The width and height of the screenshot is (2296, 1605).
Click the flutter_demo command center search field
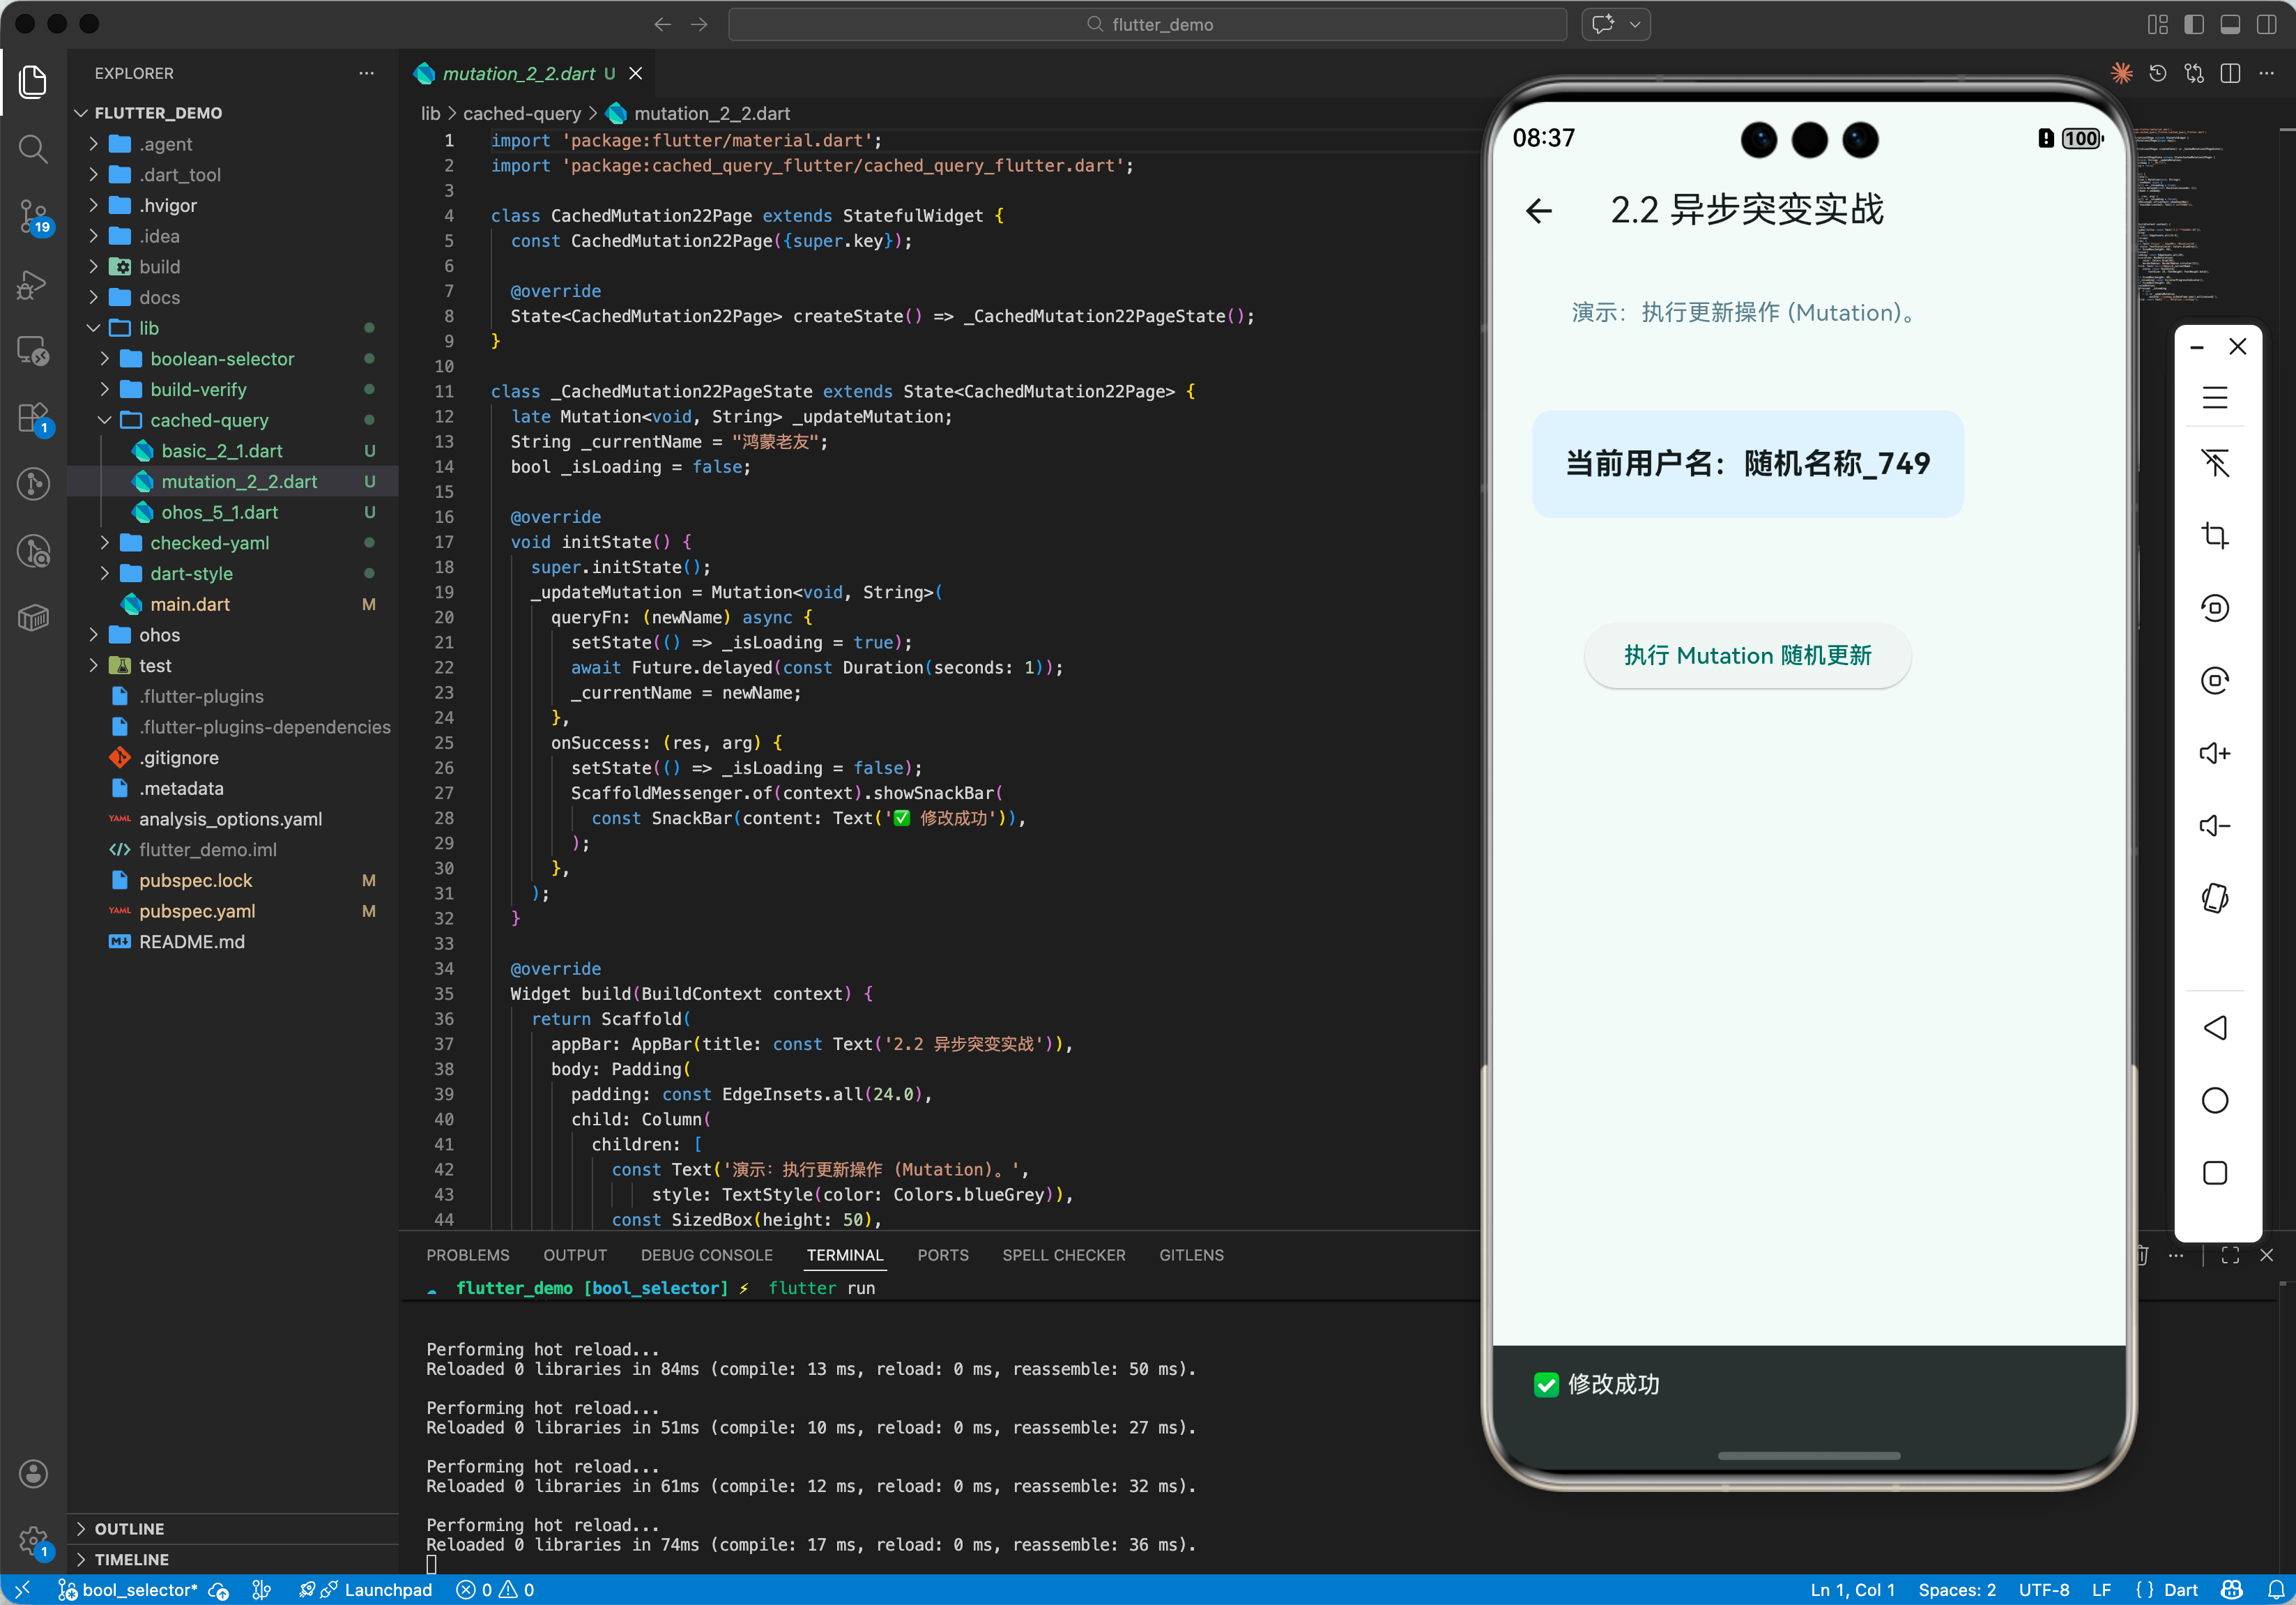click(1147, 24)
